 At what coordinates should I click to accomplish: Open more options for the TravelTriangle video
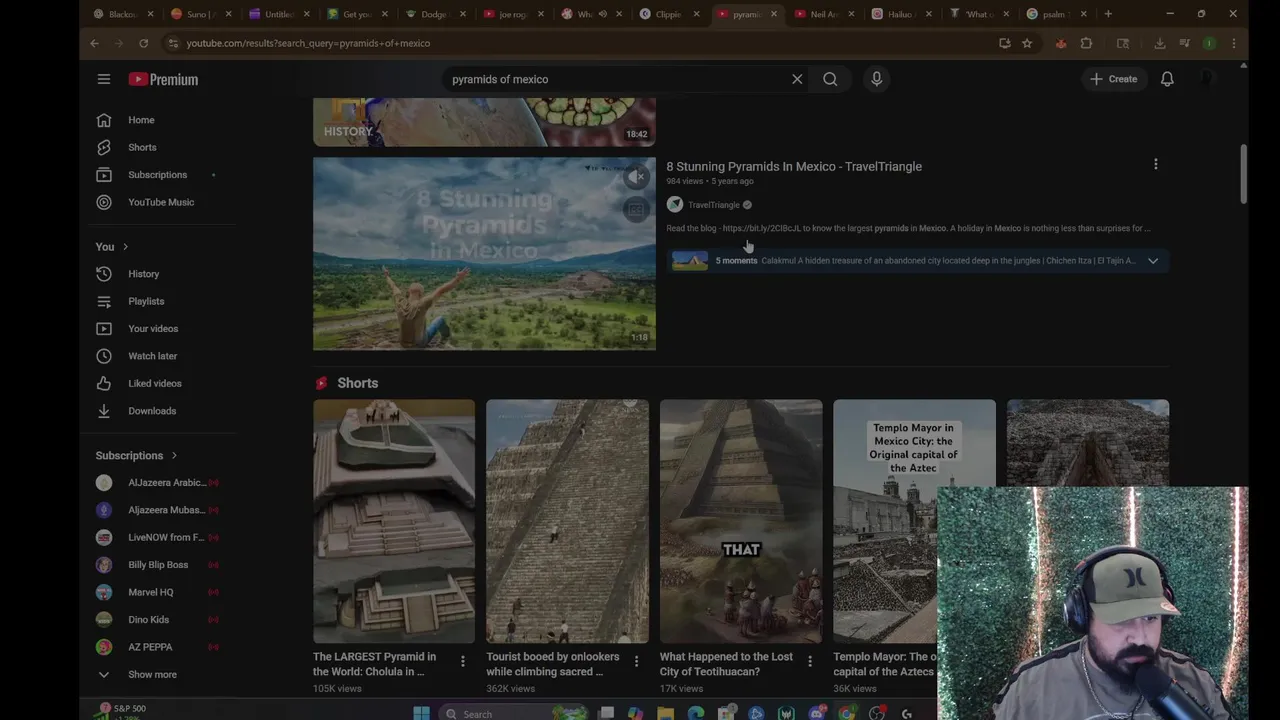point(1155,164)
